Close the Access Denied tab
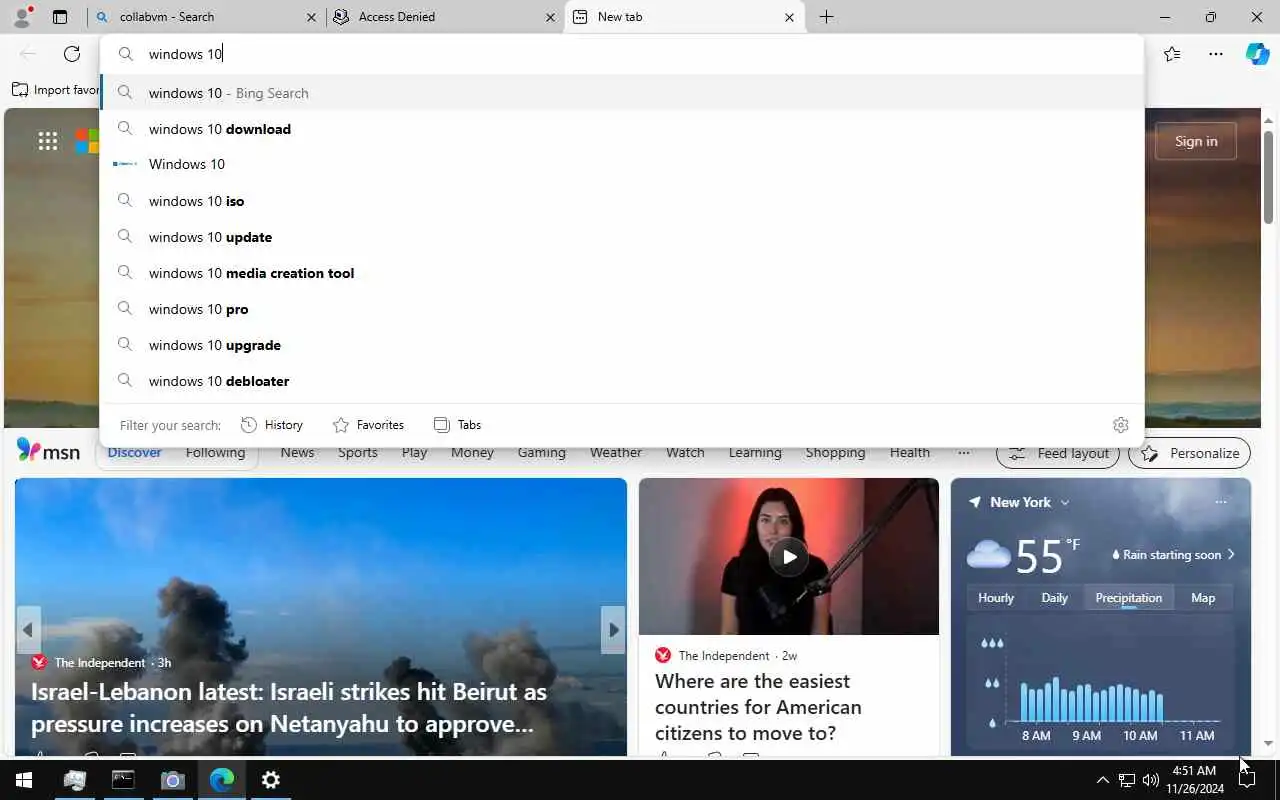This screenshot has height=800, width=1280. click(550, 17)
